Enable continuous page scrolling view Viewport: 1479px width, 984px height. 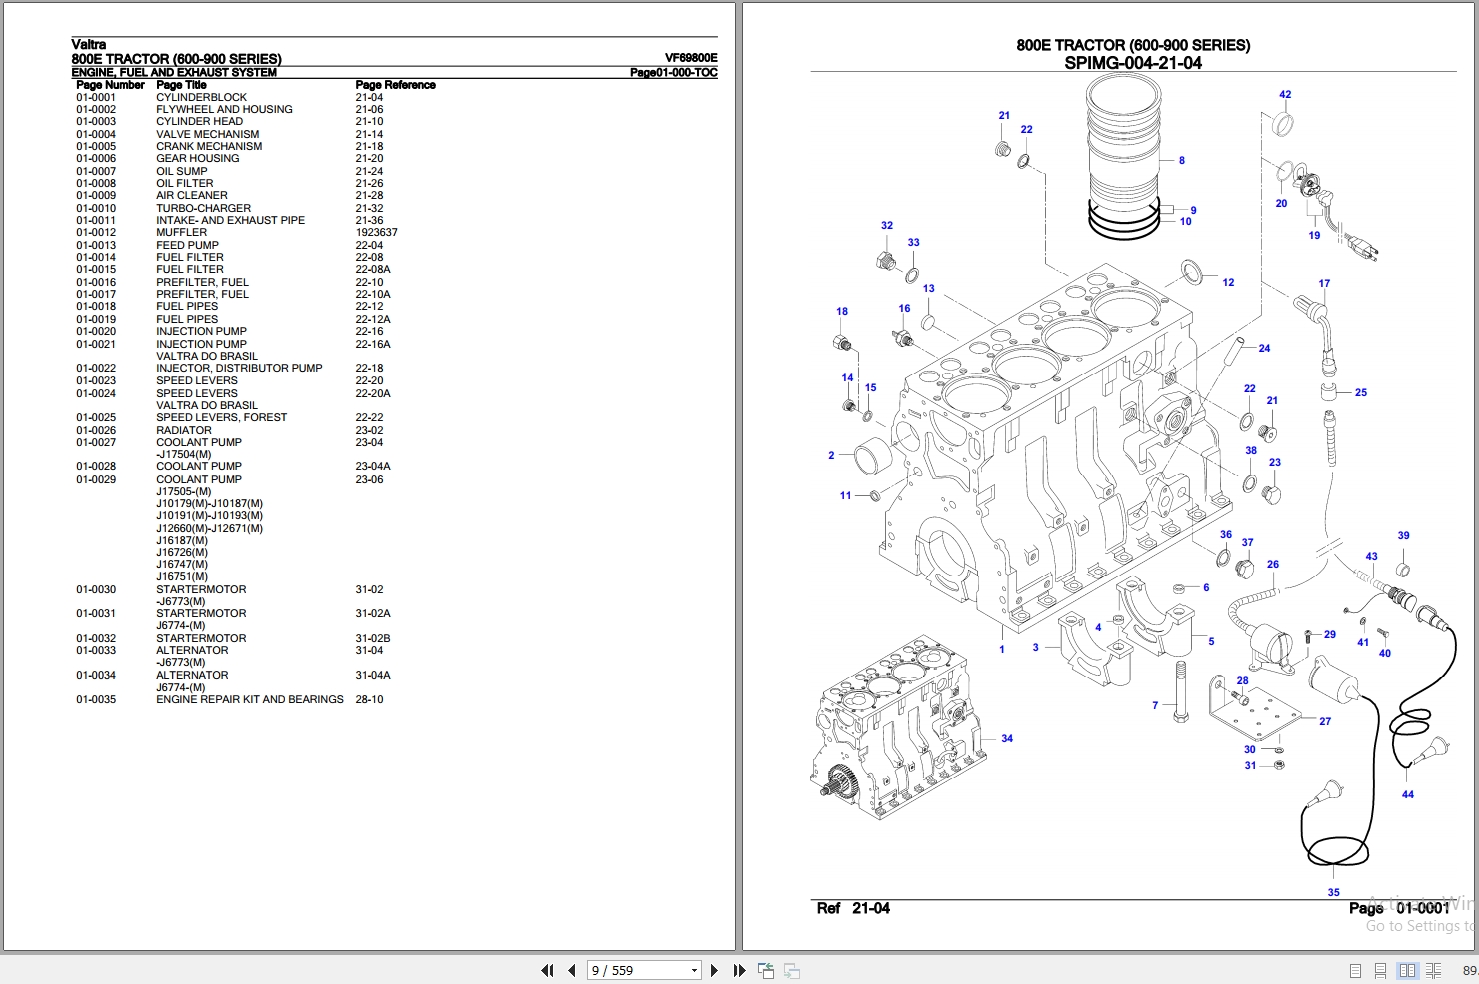pos(1381,970)
